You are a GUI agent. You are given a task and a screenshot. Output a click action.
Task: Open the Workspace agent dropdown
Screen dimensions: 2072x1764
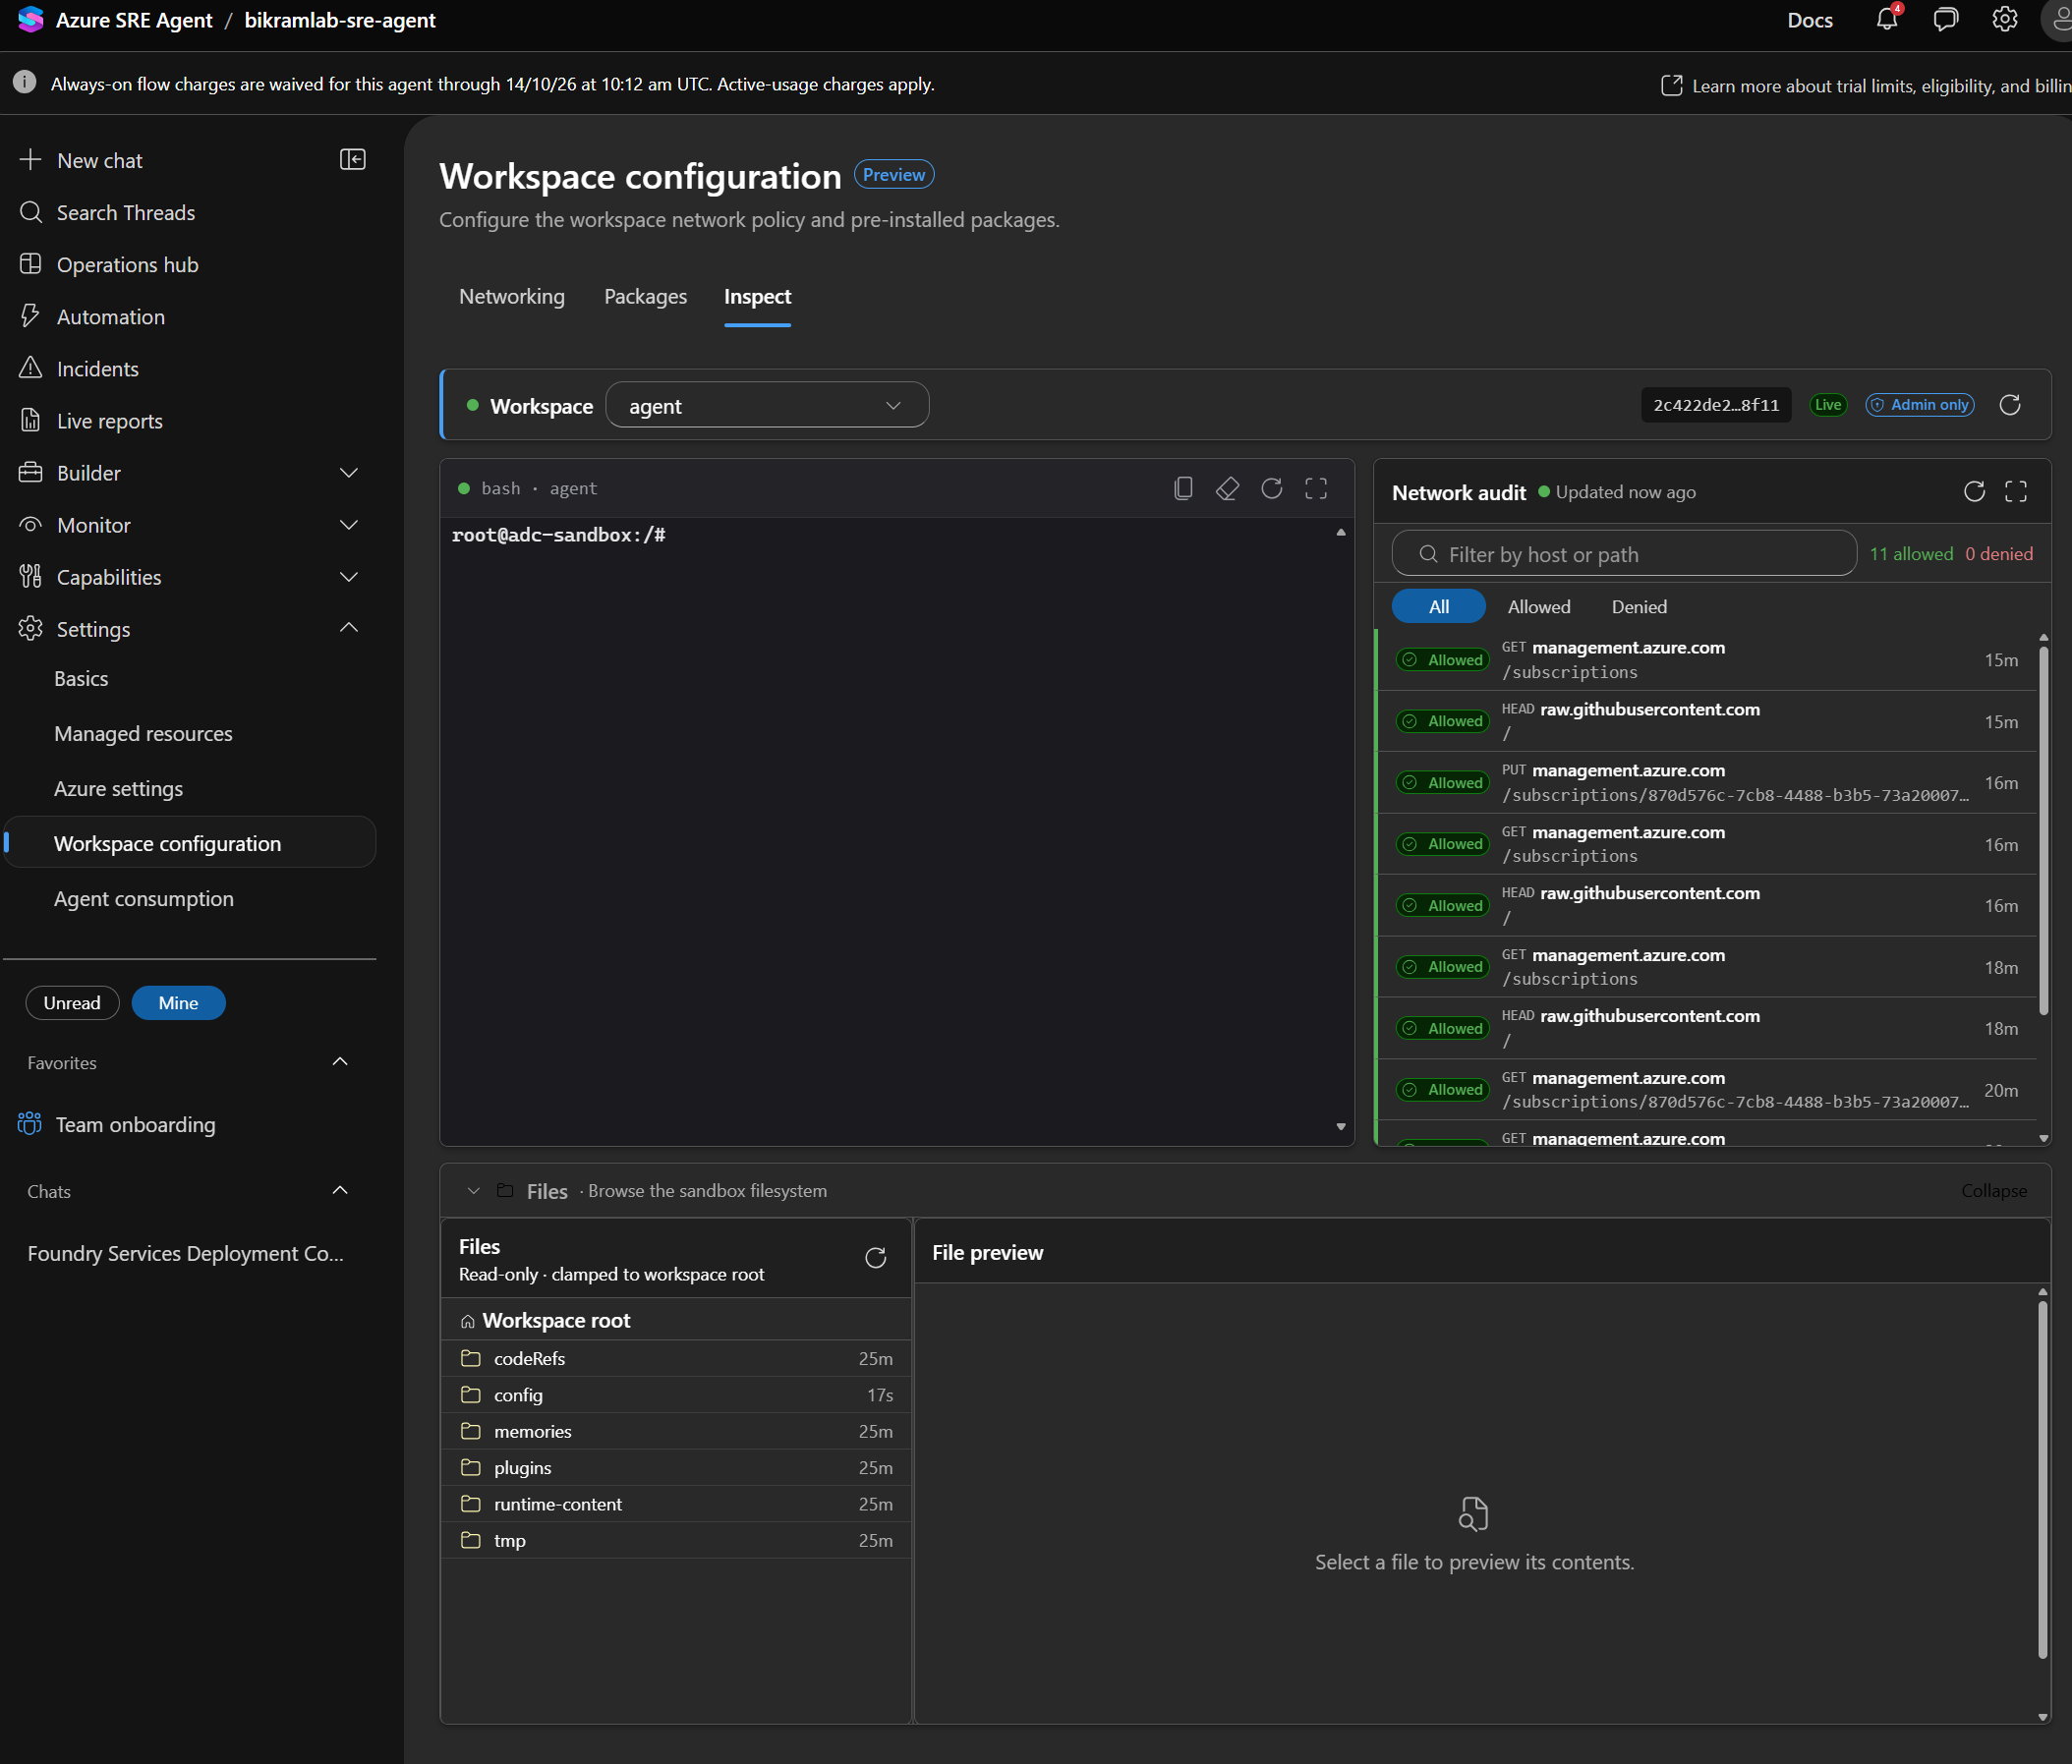click(767, 405)
